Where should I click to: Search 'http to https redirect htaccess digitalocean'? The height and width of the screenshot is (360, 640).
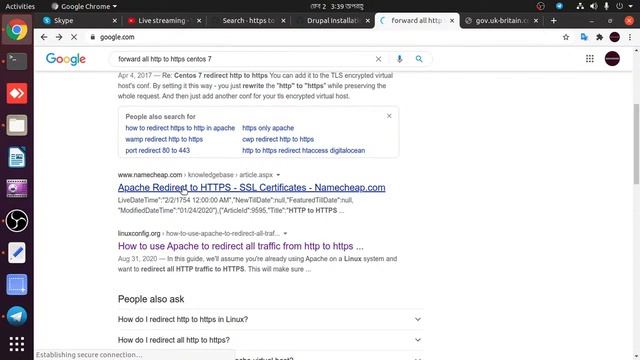click(x=304, y=150)
